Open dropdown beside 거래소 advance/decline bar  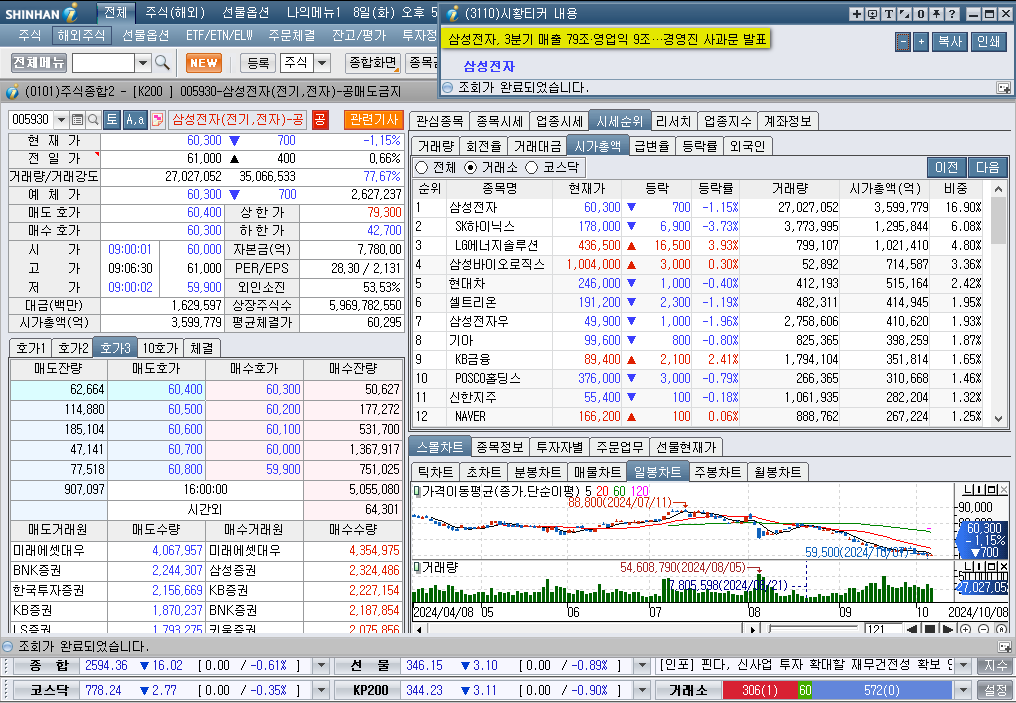(964, 690)
